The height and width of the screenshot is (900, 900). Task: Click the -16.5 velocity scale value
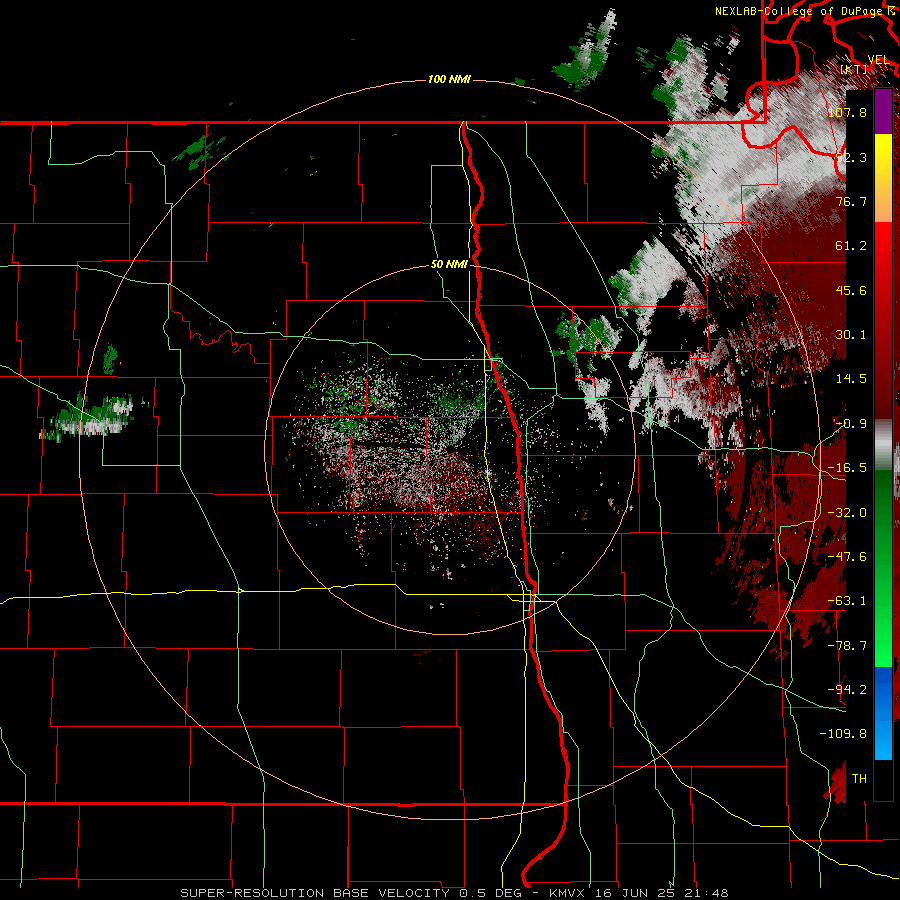click(x=847, y=468)
